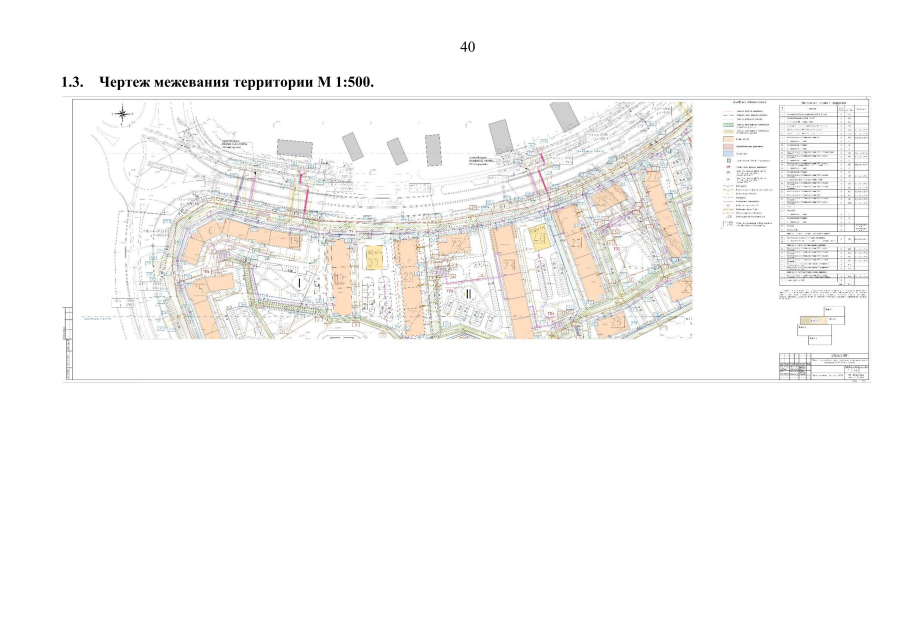
Task: Click the circled Roman numeral II marker
Action: [x=468, y=294]
